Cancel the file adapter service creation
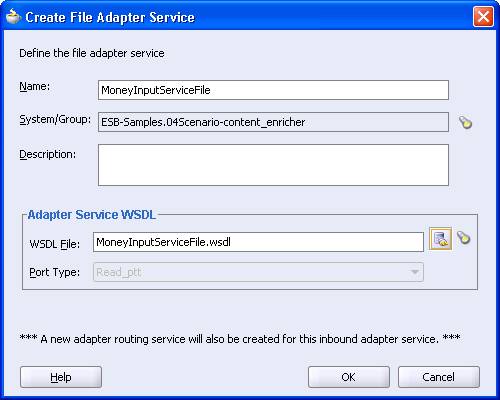The height and width of the screenshot is (400, 500). [439, 377]
